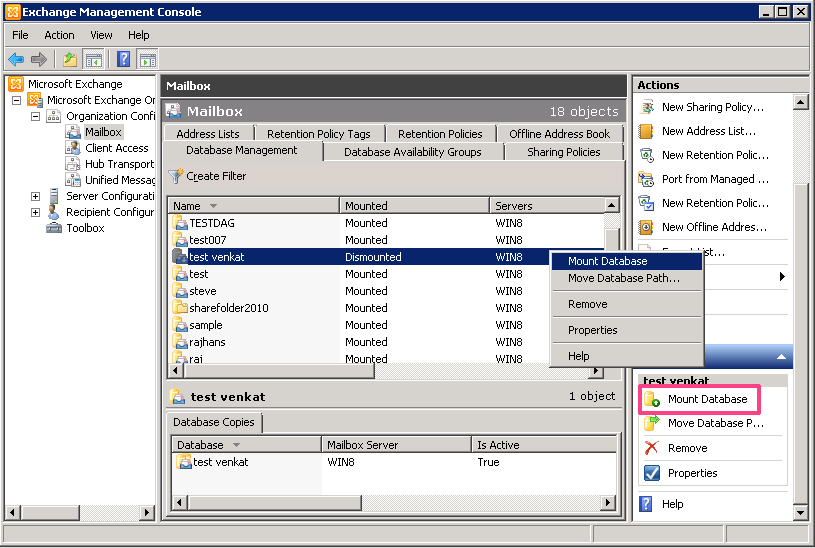Expand the Server Configuration node
Screen dimensions: 815x548
coord(35,196)
